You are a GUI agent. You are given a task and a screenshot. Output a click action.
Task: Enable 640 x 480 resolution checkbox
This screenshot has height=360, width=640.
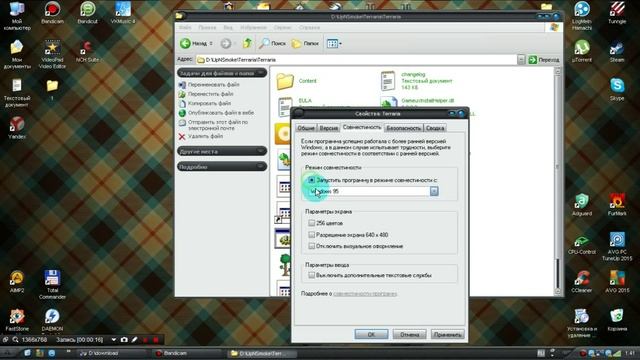click(311, 235)
